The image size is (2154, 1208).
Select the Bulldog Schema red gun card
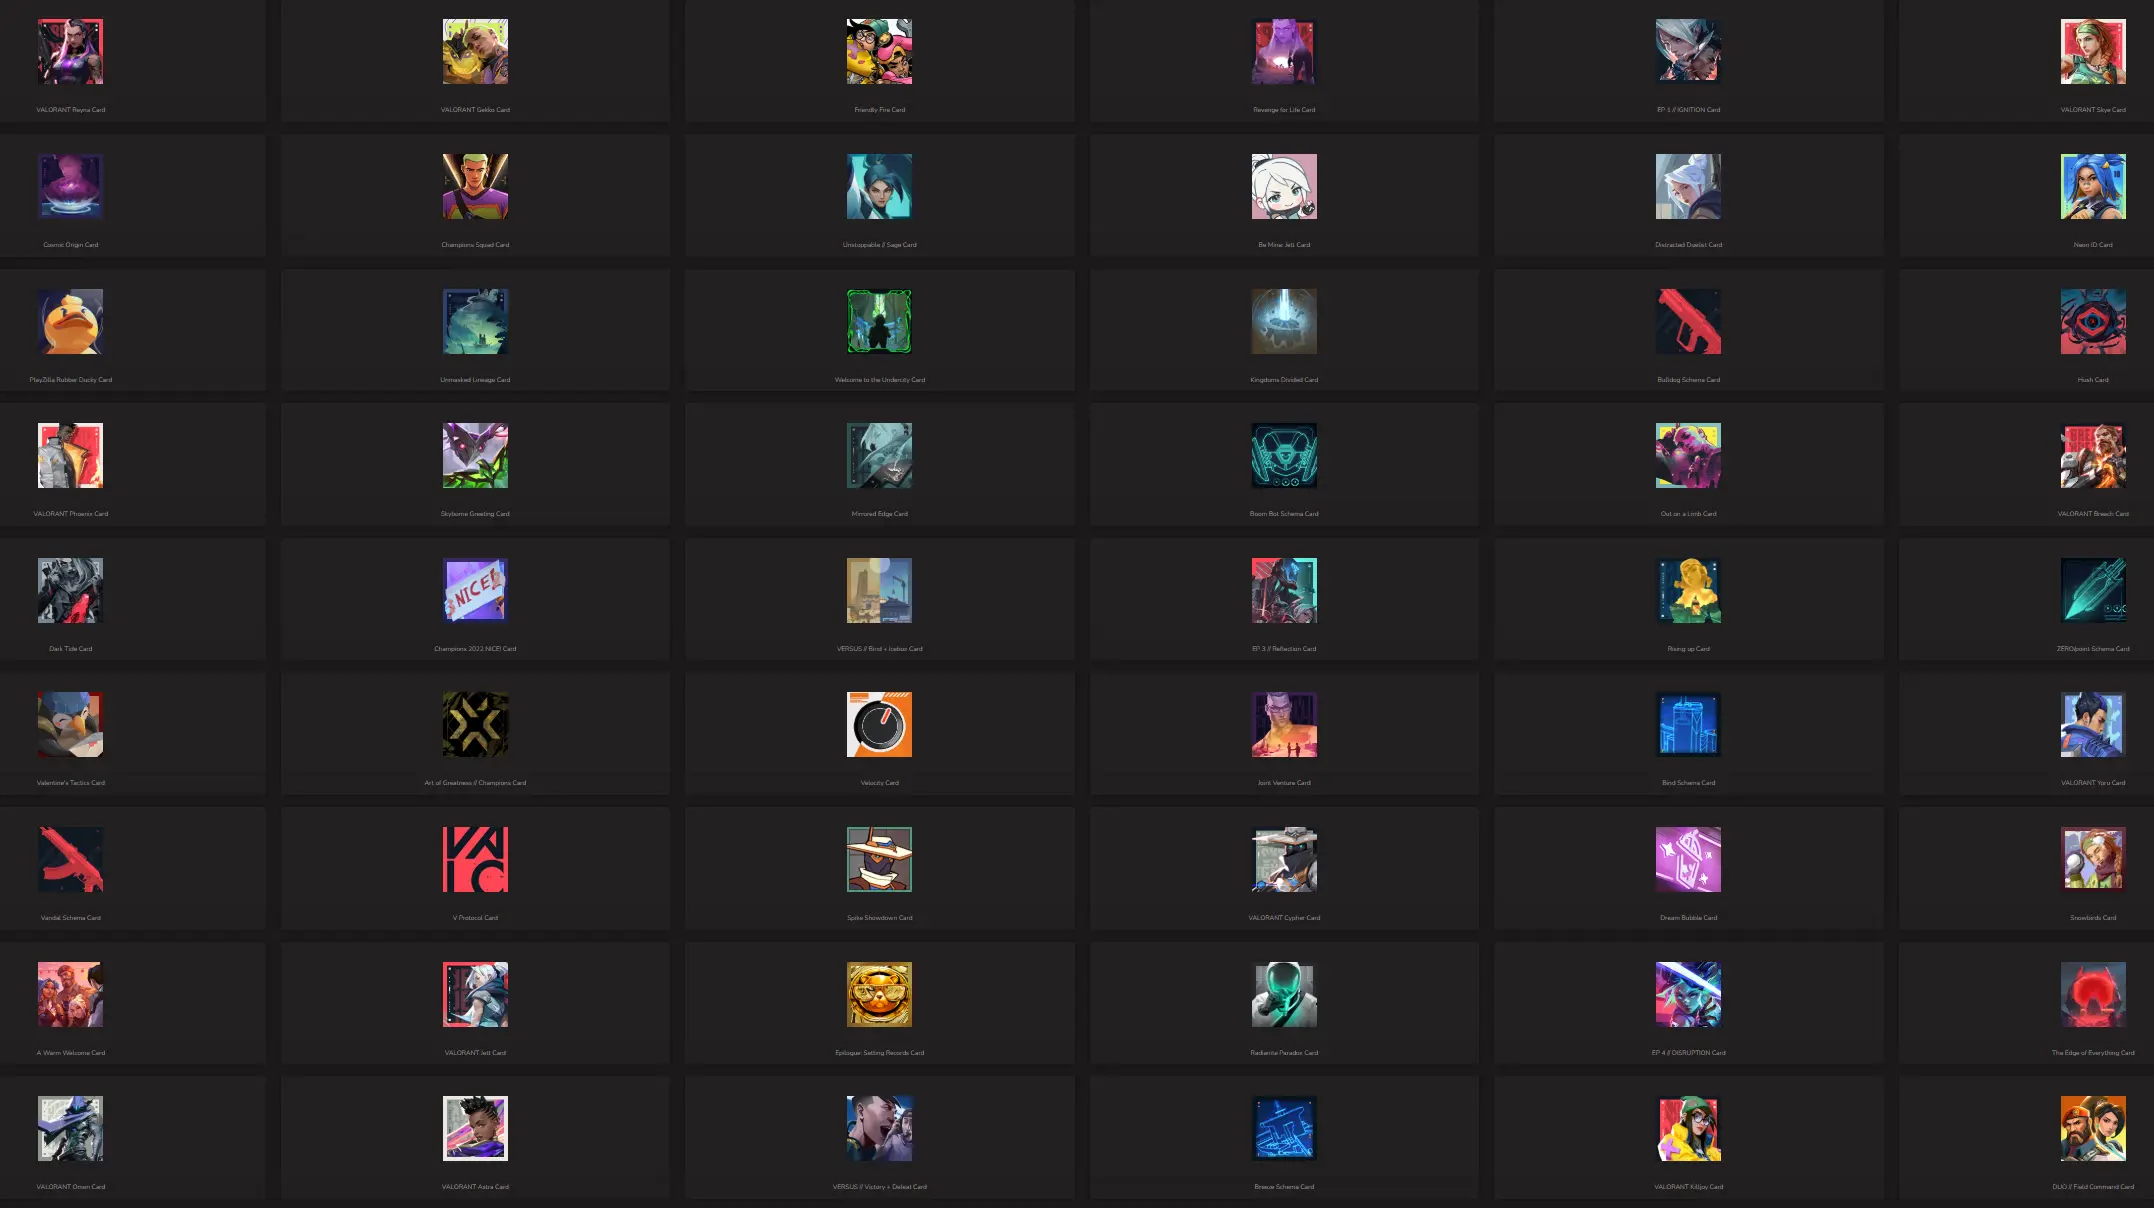(1688, 321)
